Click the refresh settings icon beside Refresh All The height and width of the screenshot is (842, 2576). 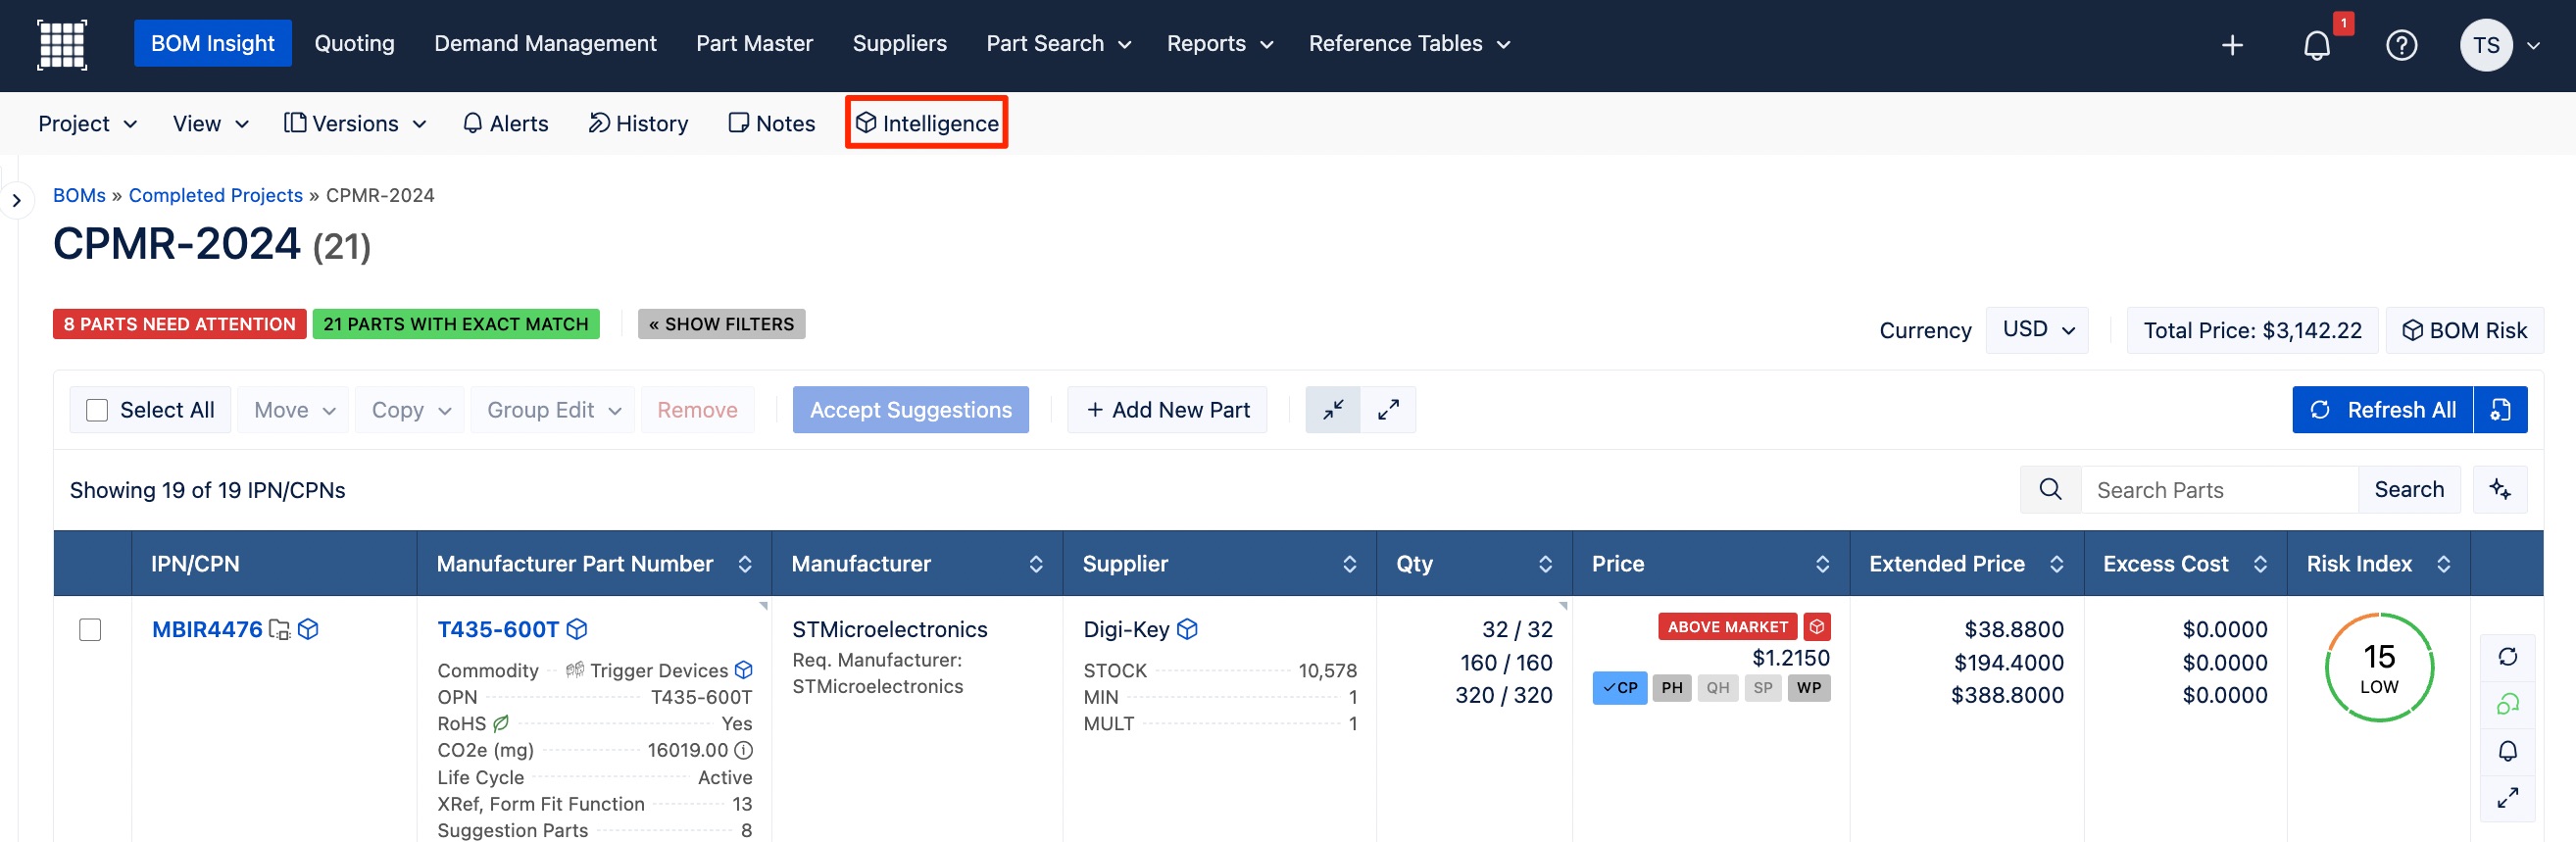pyautogui.click(x=2500, y=410)
